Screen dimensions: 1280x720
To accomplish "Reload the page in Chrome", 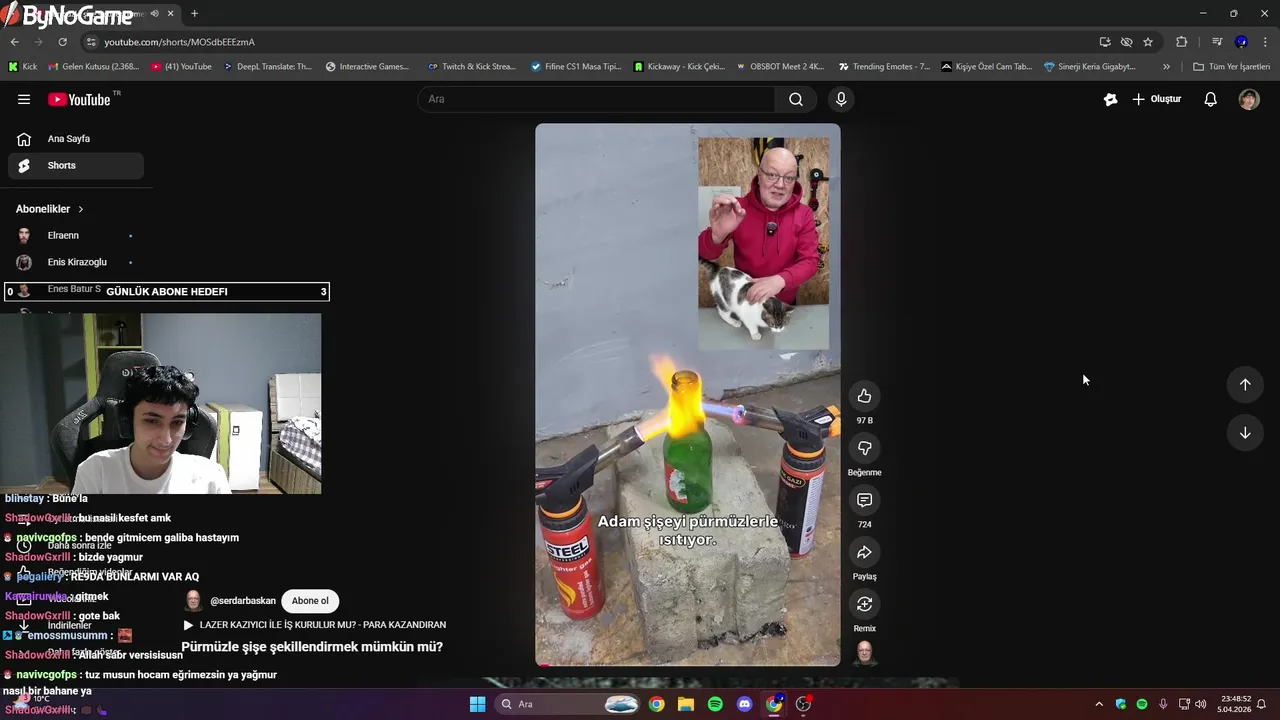I will pos(62,42).
